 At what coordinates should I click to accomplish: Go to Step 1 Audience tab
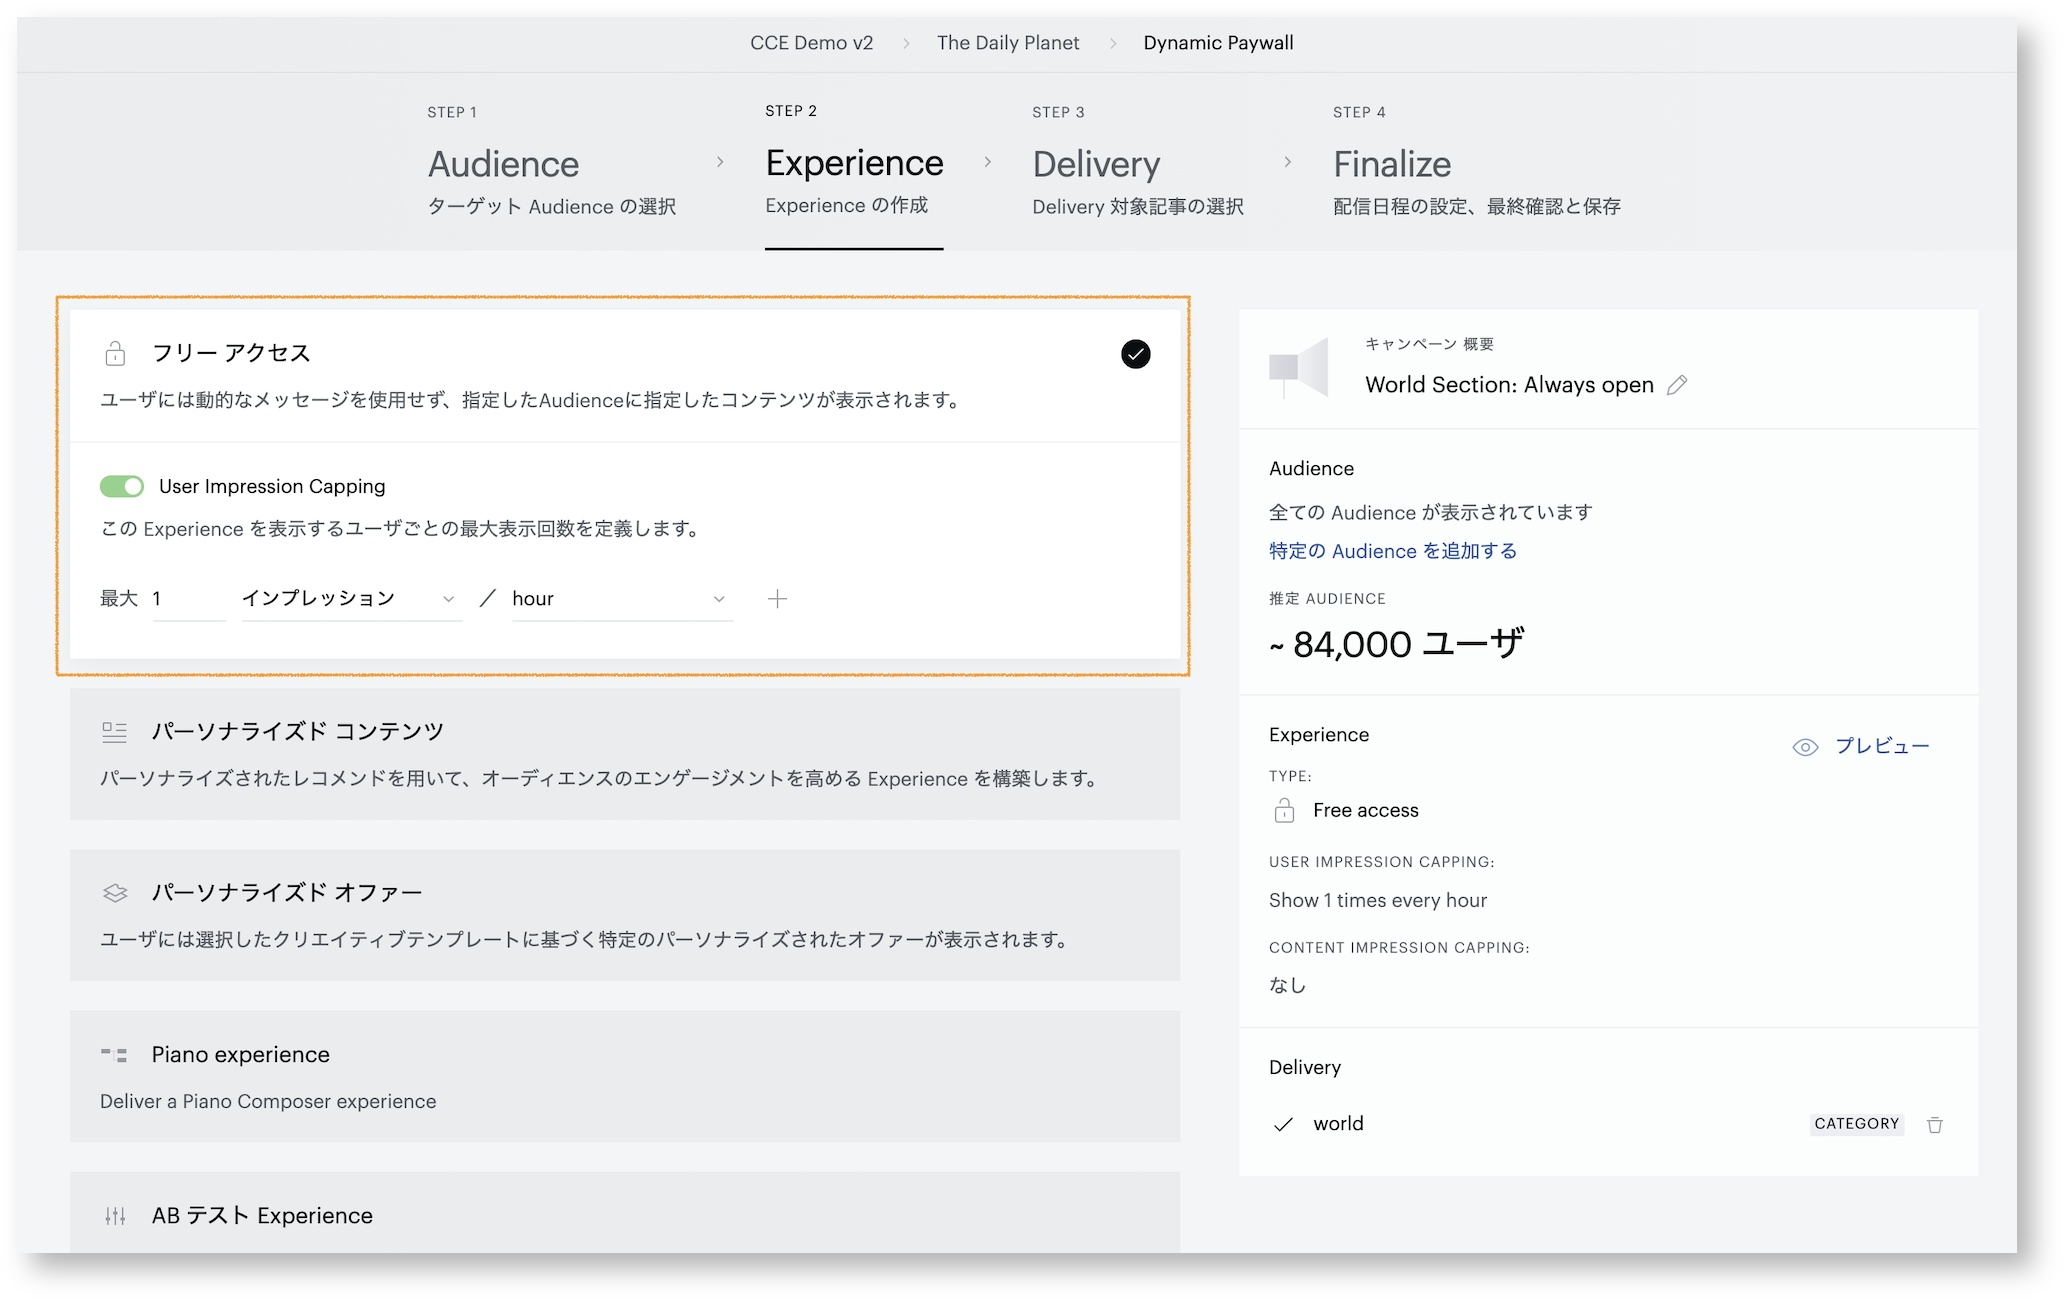tap(552, 163)
